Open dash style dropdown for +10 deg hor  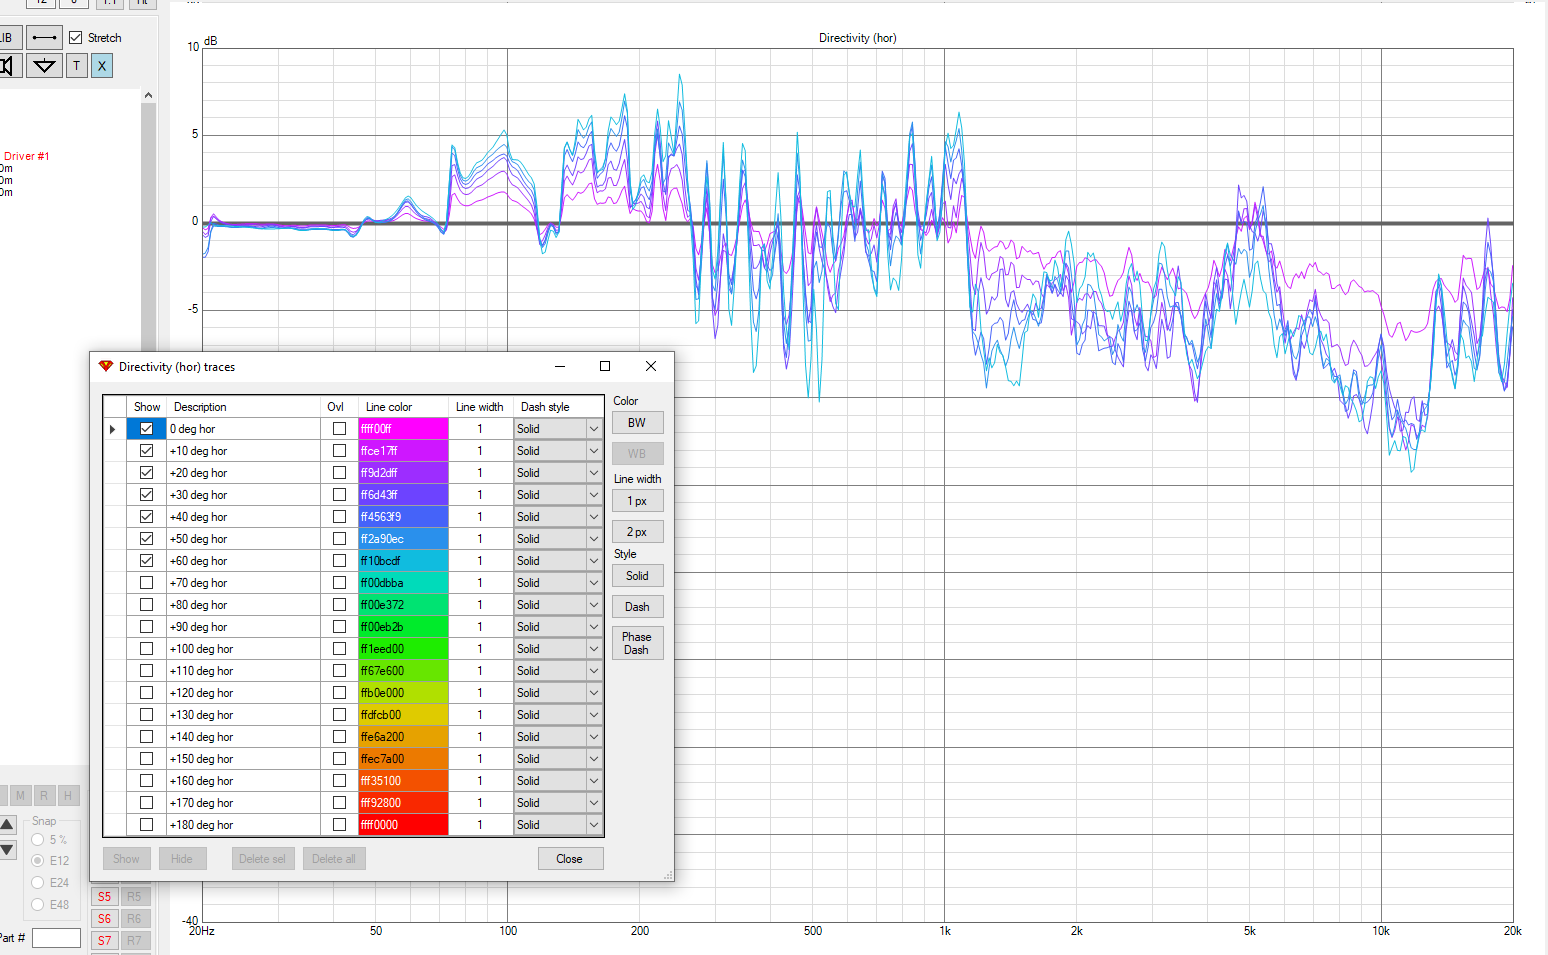pos(594,451)
